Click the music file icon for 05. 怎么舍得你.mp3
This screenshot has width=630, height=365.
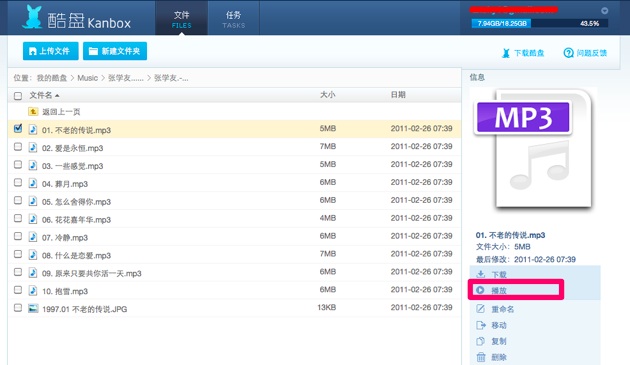tap(33, 201)
